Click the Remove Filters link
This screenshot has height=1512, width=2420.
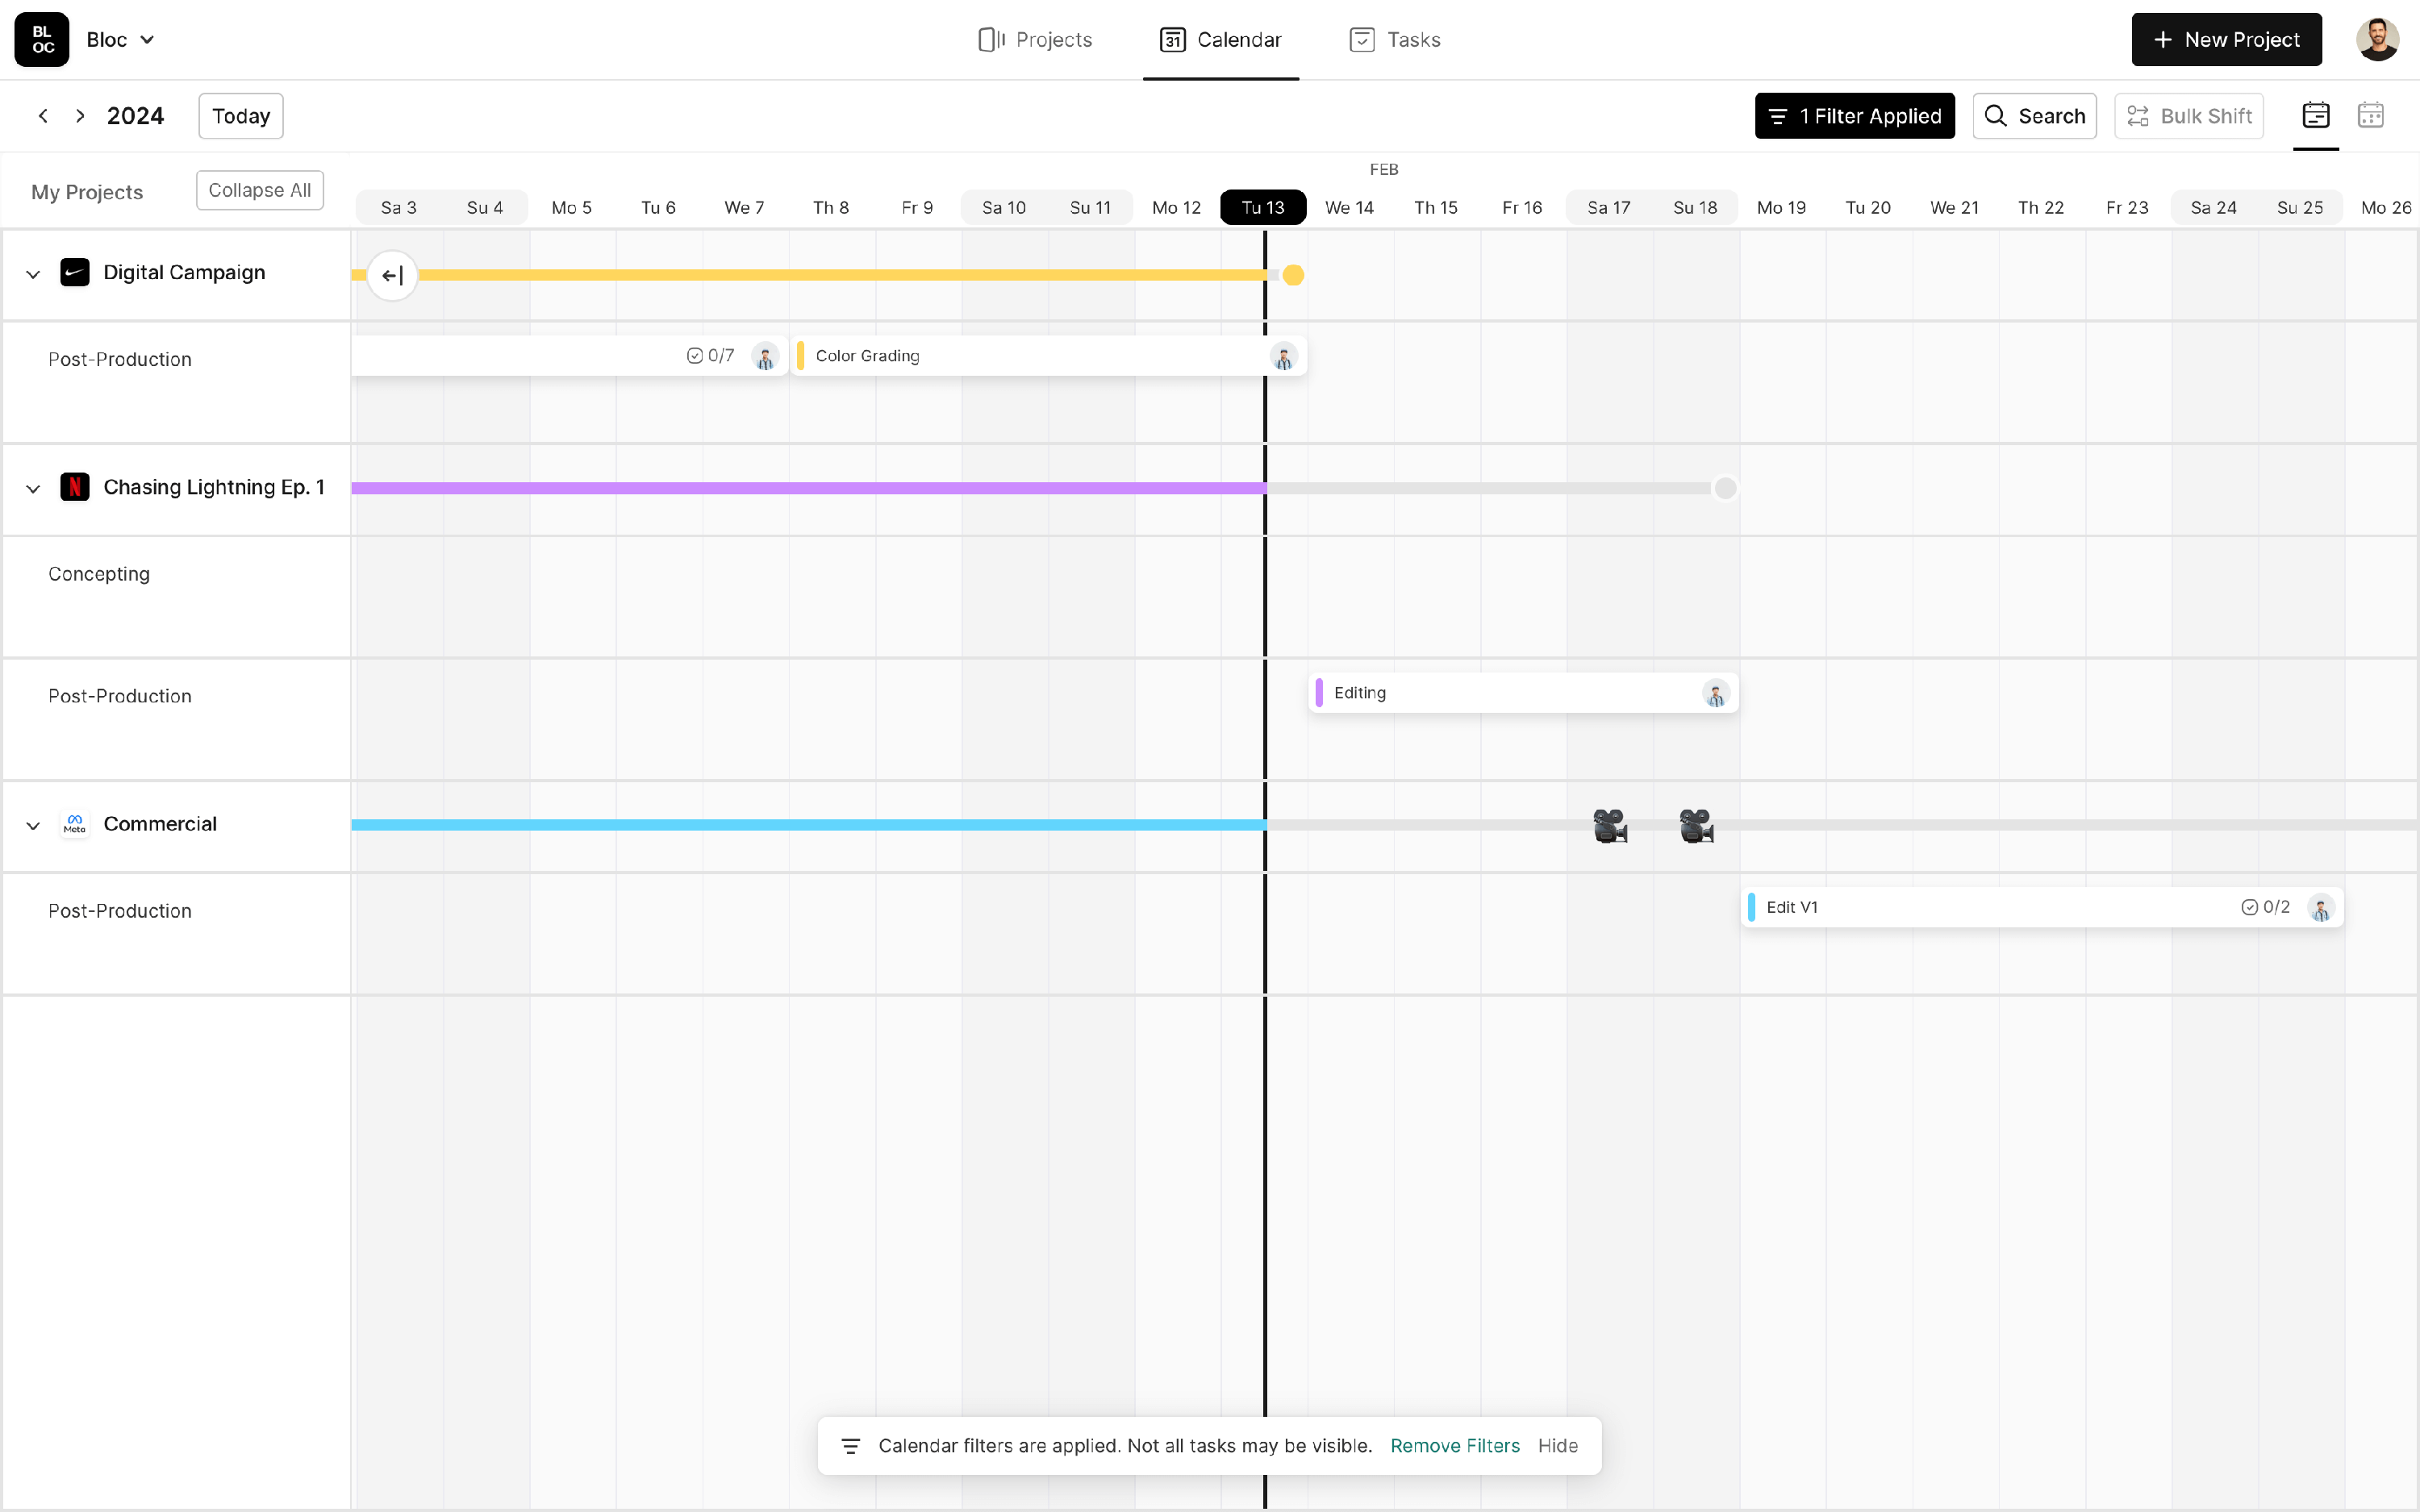tap(1454, 1446)
